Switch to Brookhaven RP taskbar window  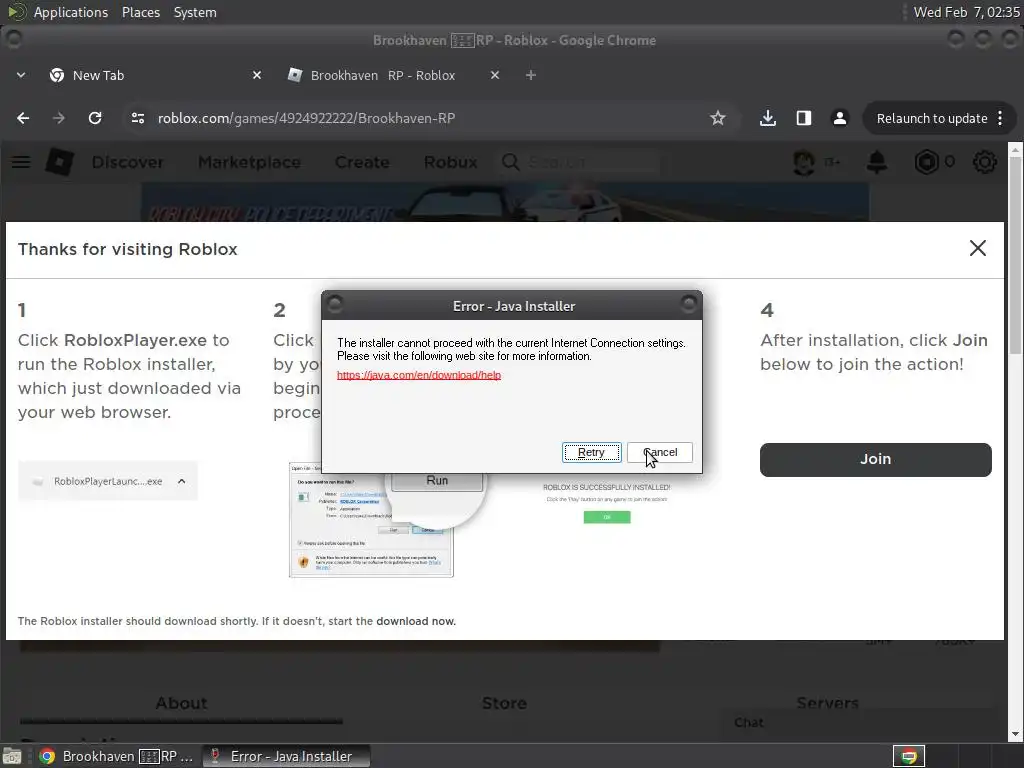(x=116, y=756)
